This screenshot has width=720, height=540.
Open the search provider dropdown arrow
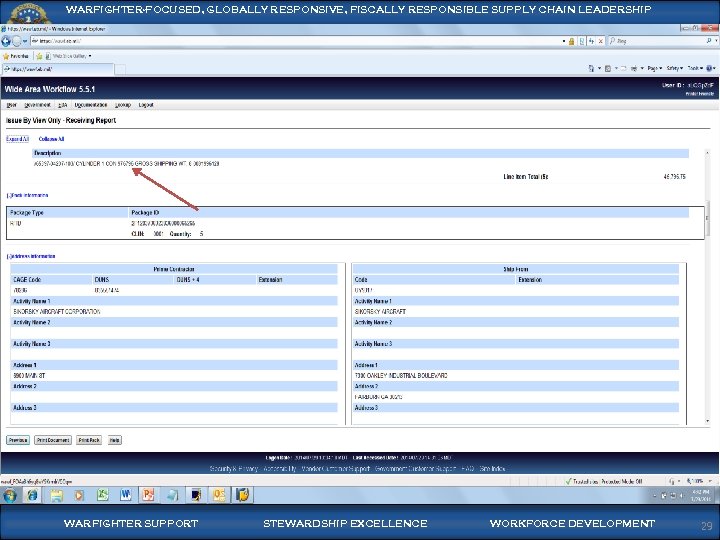pyautogui.click(x=716, y=41)
